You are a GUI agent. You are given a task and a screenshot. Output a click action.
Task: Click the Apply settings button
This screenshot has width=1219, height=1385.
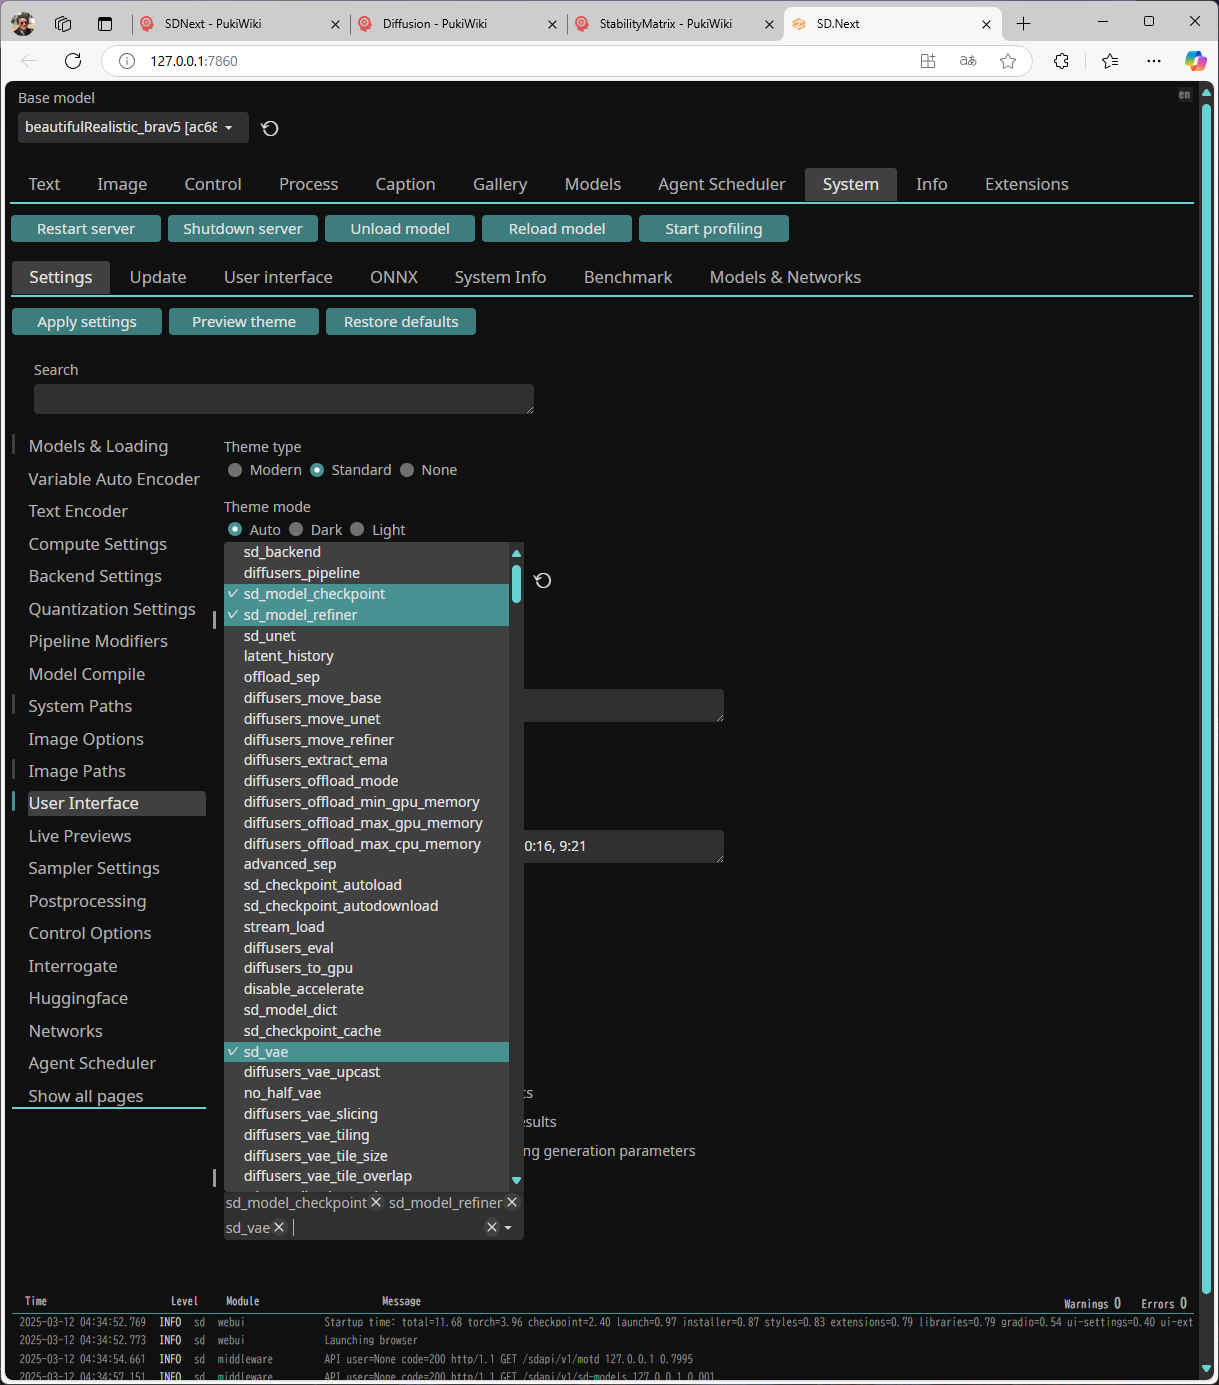click(87, 322)
